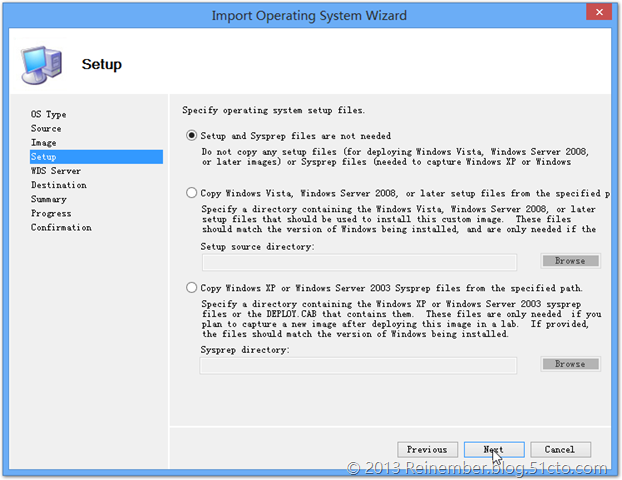Close the wizard with the red X
This screenshot has height=480, width=622.
(x=599, y=12)
